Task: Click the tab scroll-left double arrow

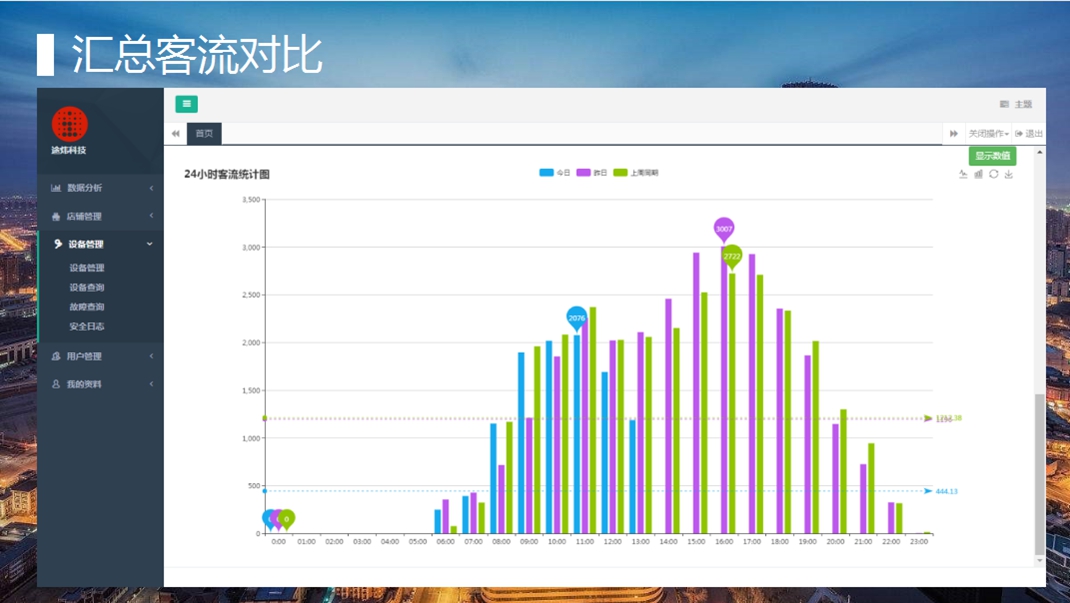Action: pos(176,134)
